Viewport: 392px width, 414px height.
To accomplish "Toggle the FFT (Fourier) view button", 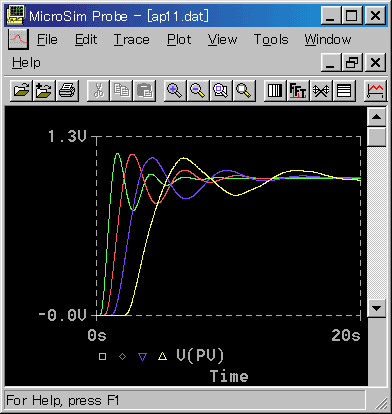I will [x=298, y=90].
